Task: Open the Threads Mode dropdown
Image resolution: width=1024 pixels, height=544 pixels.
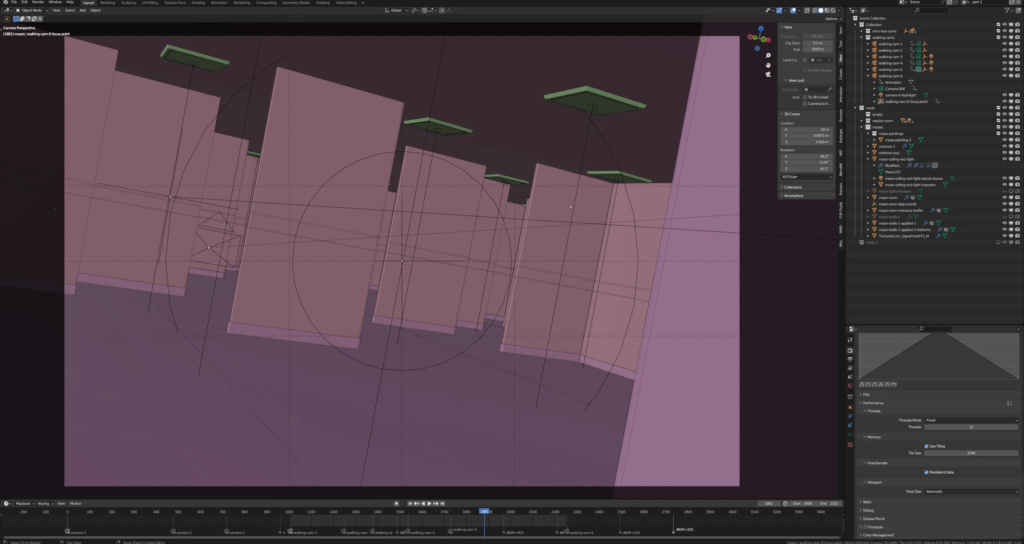Action: click(x=971, y=420)
